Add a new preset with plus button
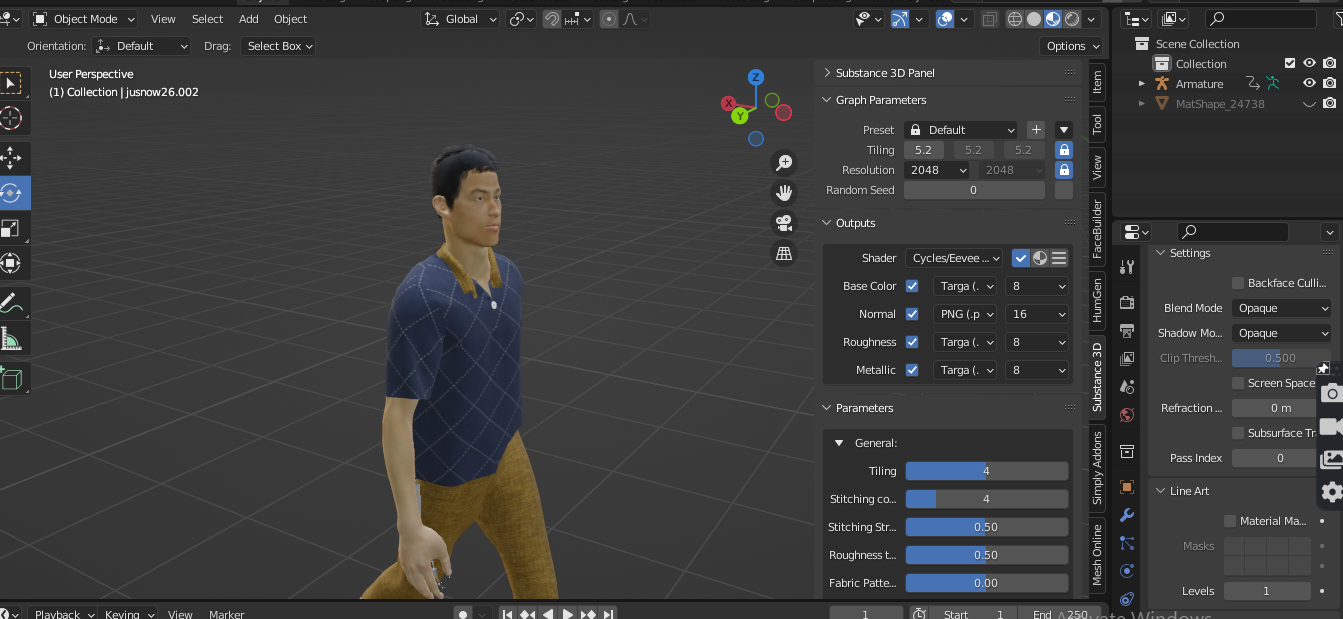The image size is (1343, 619). tap(1036, 130)
